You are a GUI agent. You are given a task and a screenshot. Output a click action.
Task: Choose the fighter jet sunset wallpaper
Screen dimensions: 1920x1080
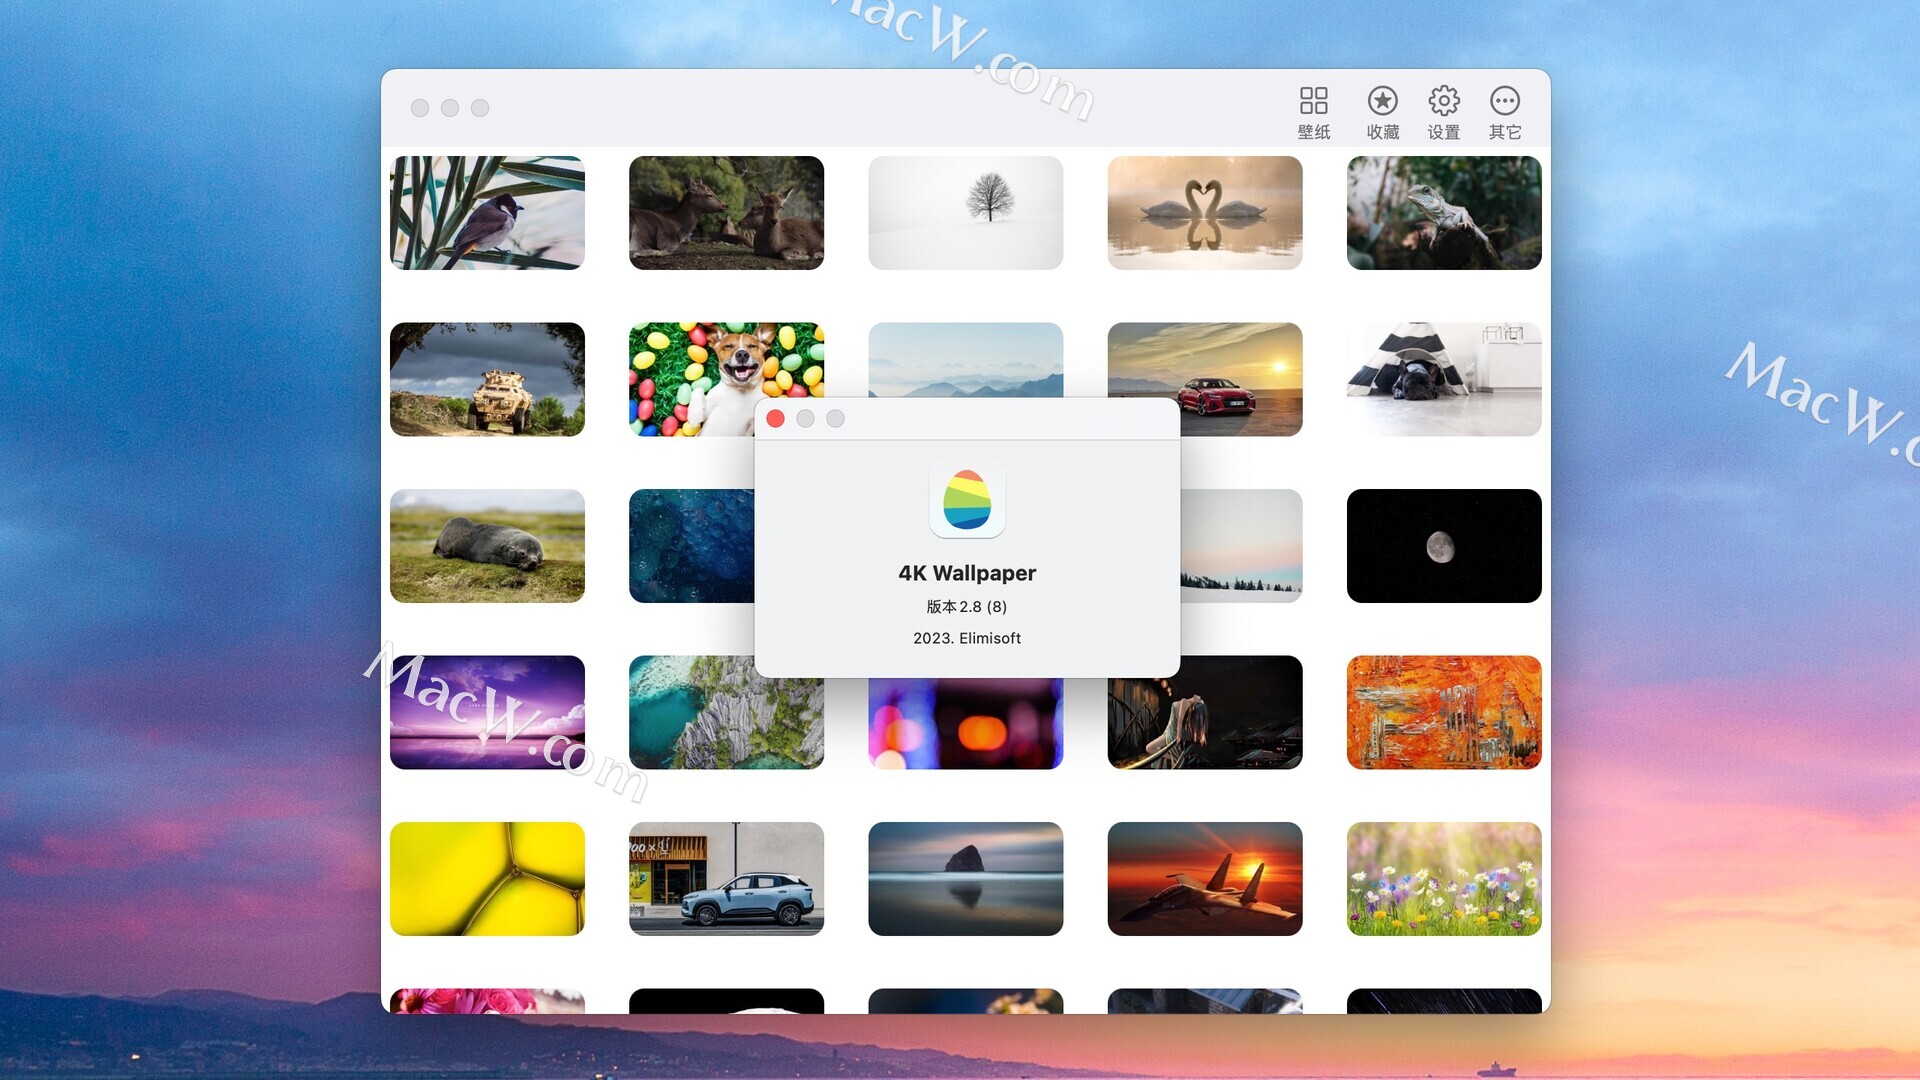[1204, 879]
